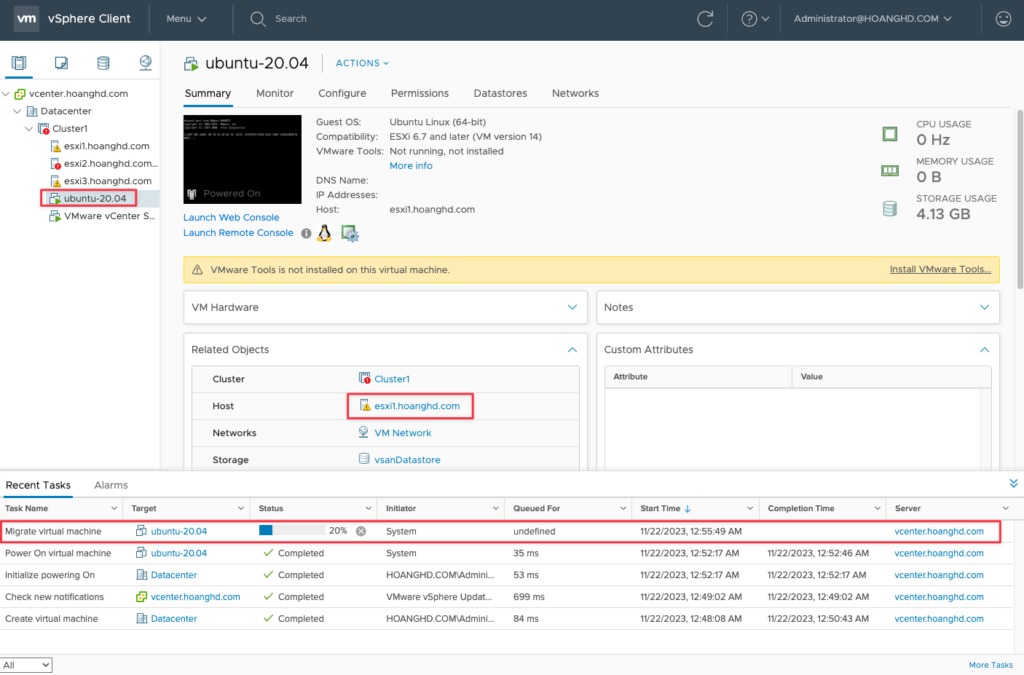
Task: Expand the VM Hardware panel
Action: click(572, 307)
